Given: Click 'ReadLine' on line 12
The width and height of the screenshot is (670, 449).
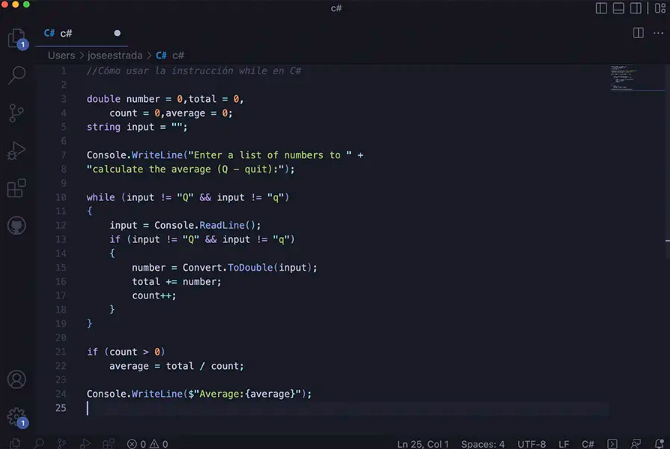Looking at the screenshot, I should pos(222,225).
